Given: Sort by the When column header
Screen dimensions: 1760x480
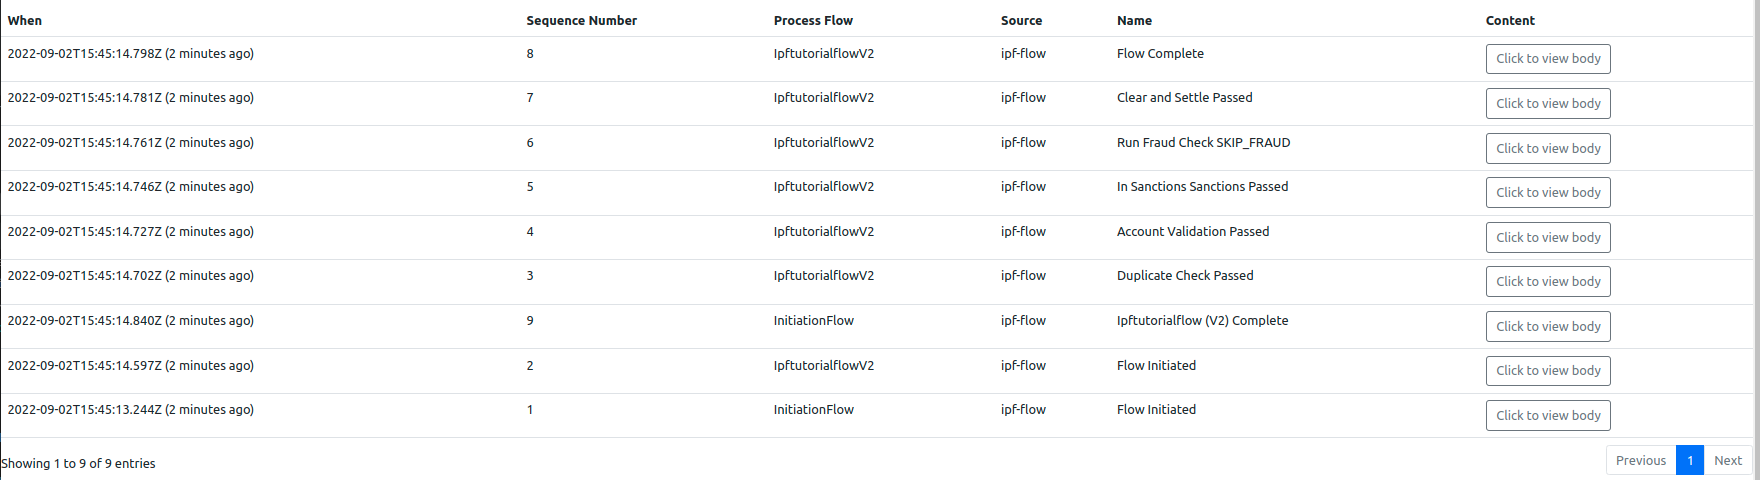Looking at the screenshot, I should [x=25, y=21].
